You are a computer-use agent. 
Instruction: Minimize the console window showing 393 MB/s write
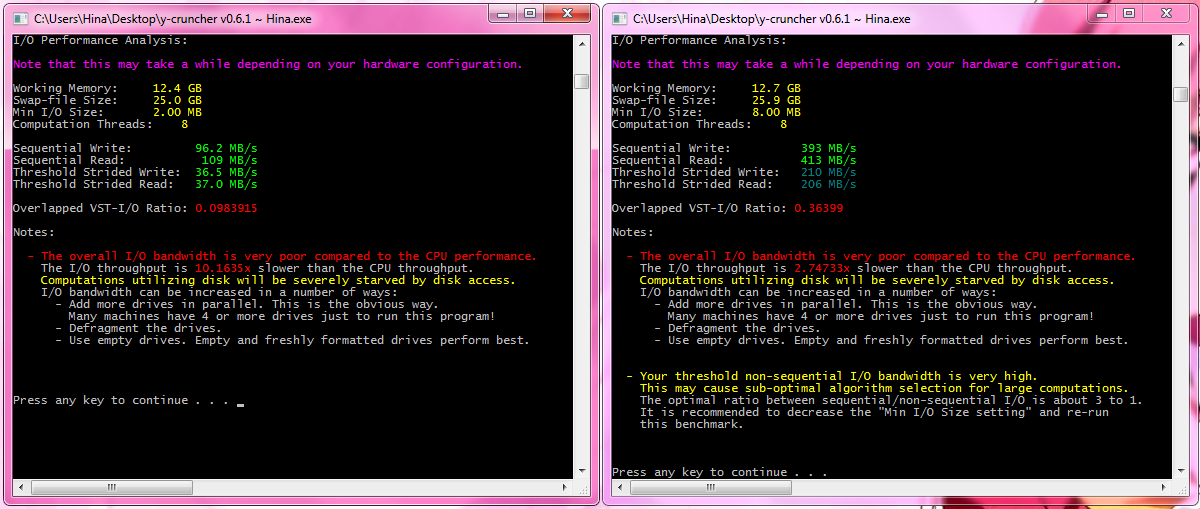point(1101,13)
